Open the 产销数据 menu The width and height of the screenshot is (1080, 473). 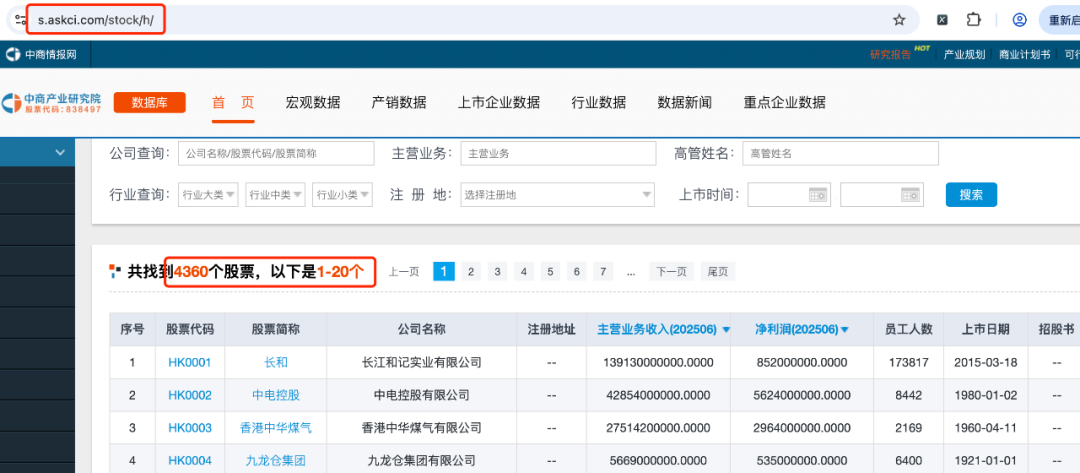click(x=399, y=103)
